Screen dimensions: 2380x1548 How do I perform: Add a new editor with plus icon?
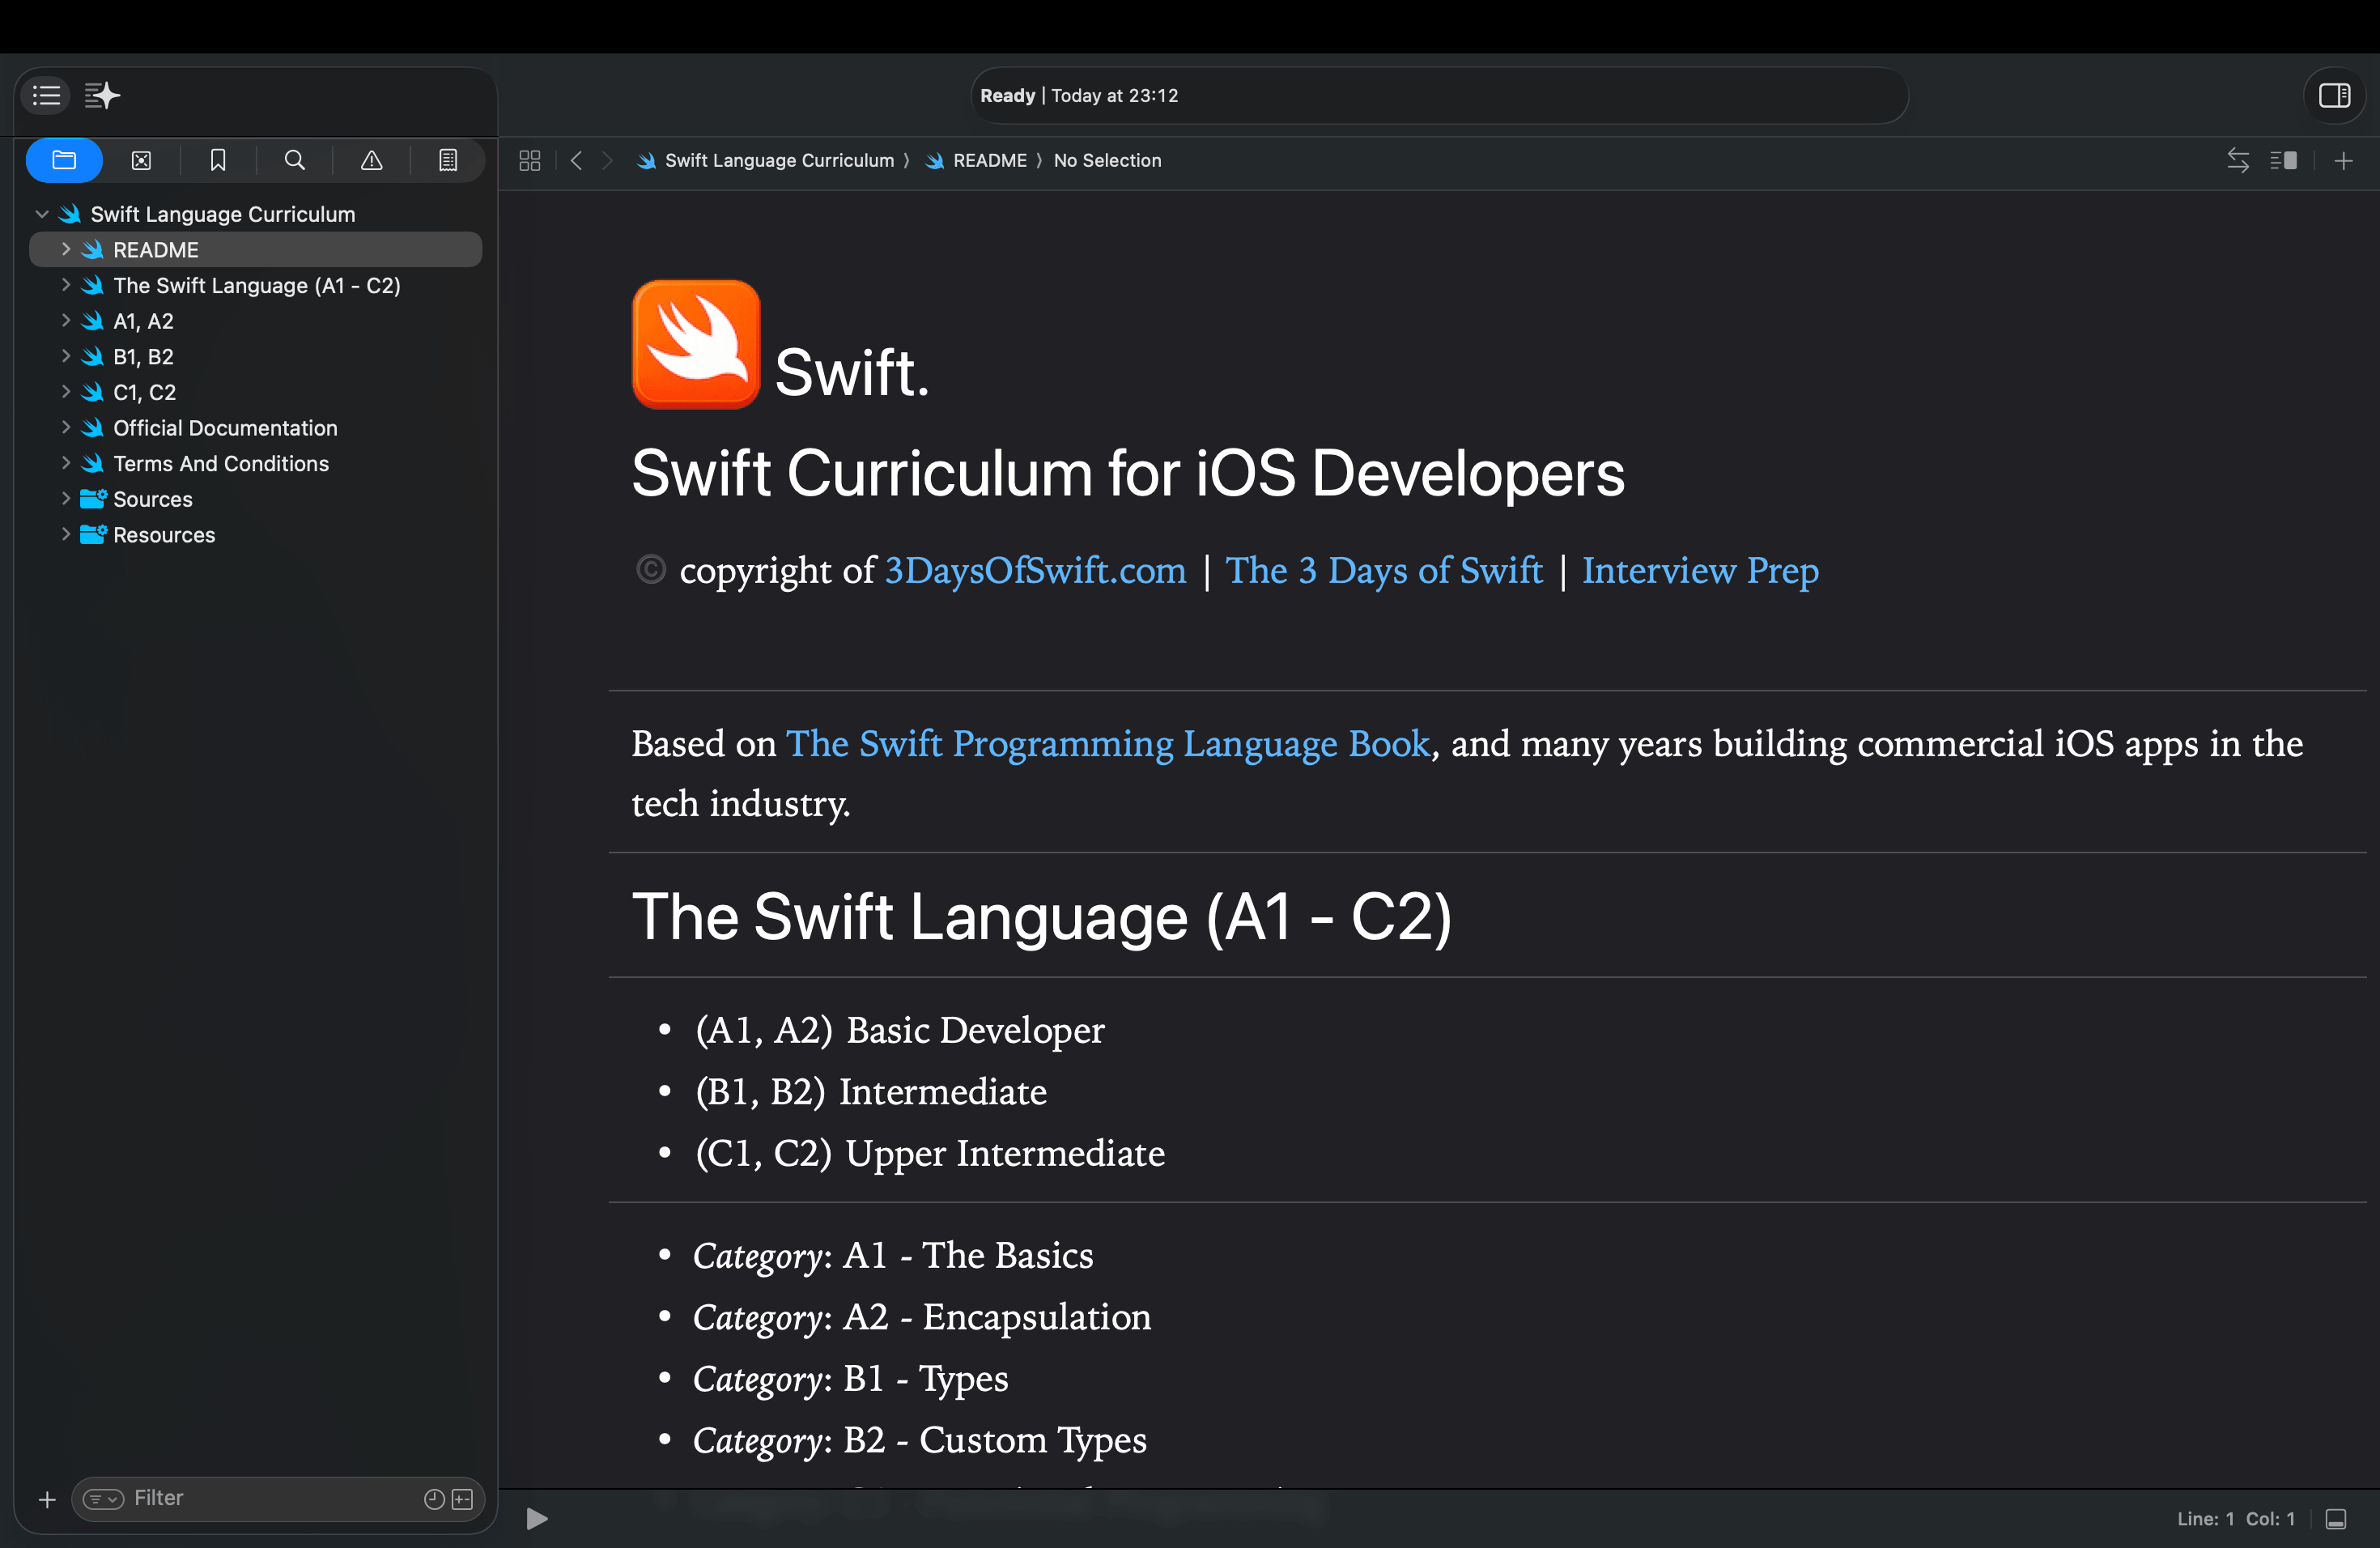(x=2344, y=160)
